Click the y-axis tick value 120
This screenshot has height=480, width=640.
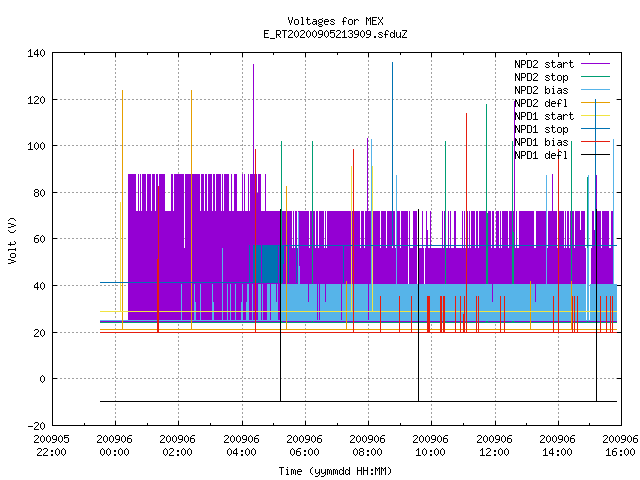tap(36, 100)
